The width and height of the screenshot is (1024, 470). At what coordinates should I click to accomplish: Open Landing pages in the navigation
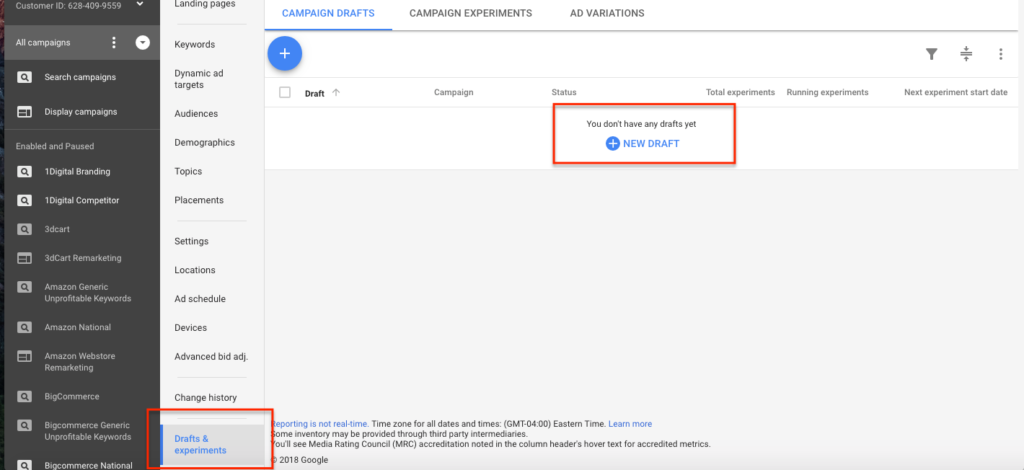205,4
